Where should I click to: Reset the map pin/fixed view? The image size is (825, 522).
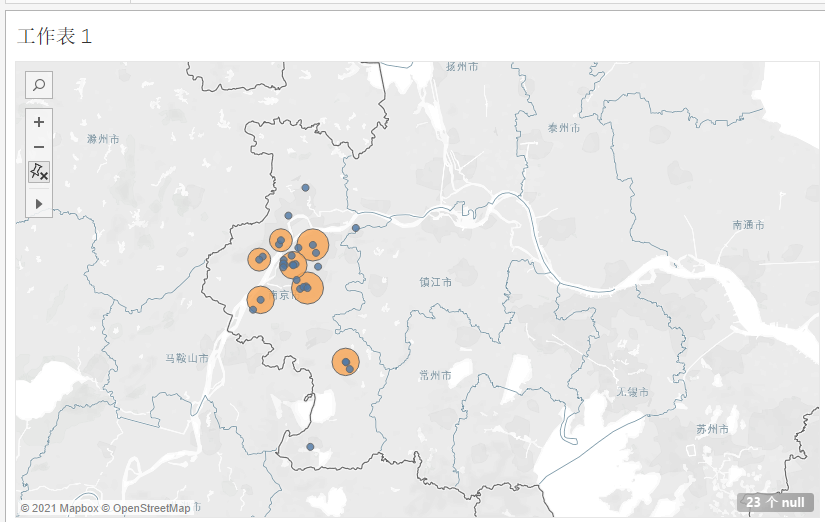(39, 172)
